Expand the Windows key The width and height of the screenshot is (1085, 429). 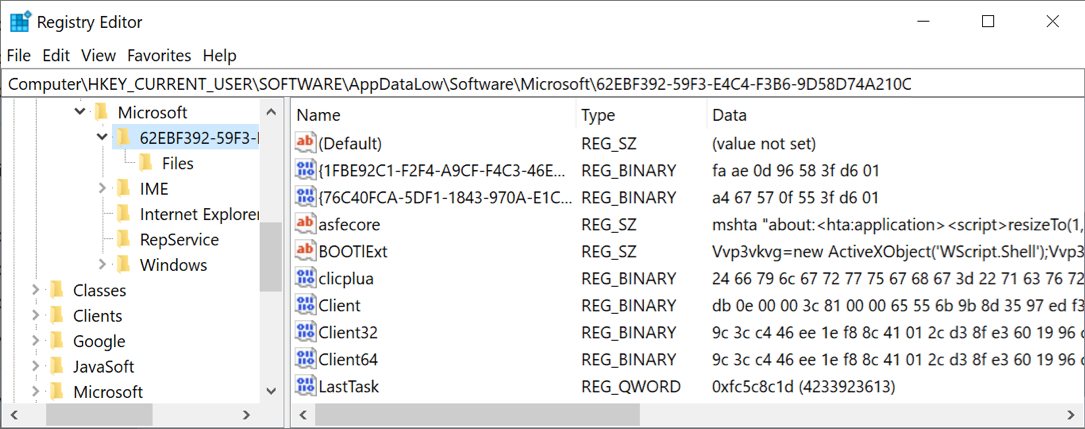point(102,265)
